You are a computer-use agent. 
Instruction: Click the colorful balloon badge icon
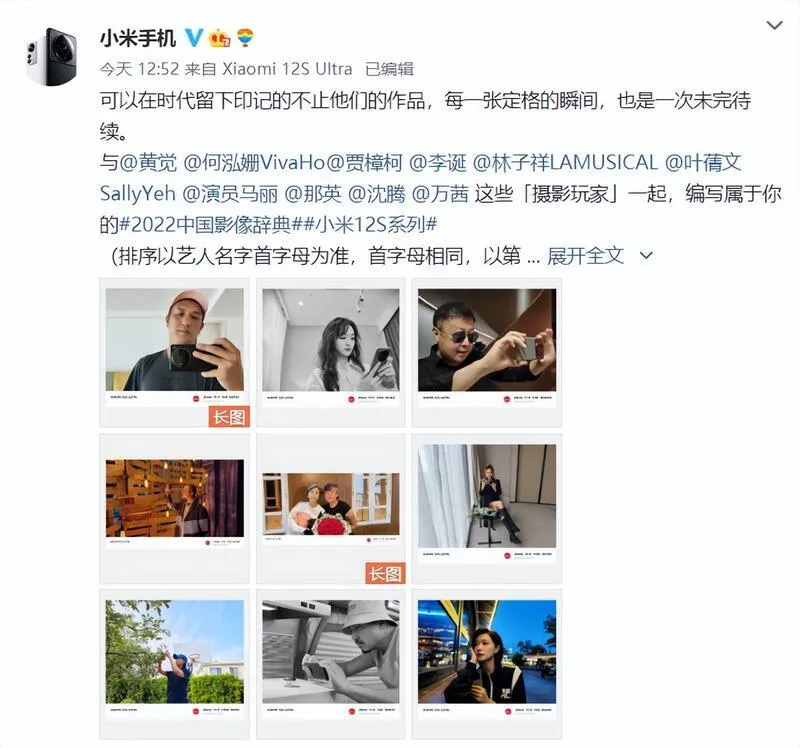coord(245,37)
